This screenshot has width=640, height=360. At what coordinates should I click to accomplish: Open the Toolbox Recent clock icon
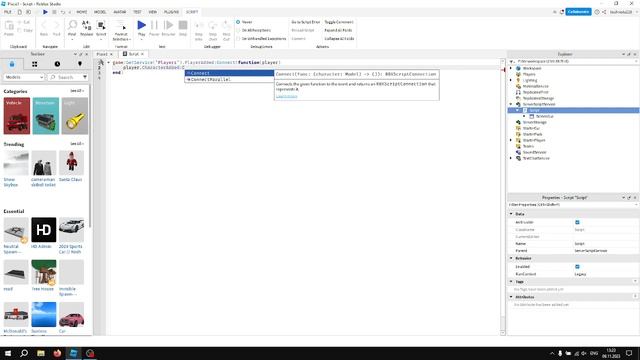click(57, 64)
